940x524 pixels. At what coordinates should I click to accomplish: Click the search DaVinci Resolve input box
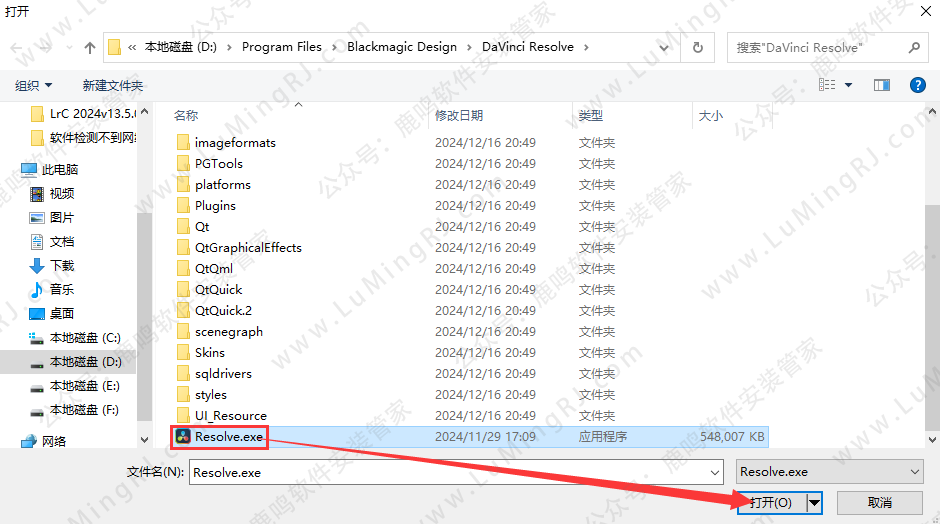click(815, 47)
